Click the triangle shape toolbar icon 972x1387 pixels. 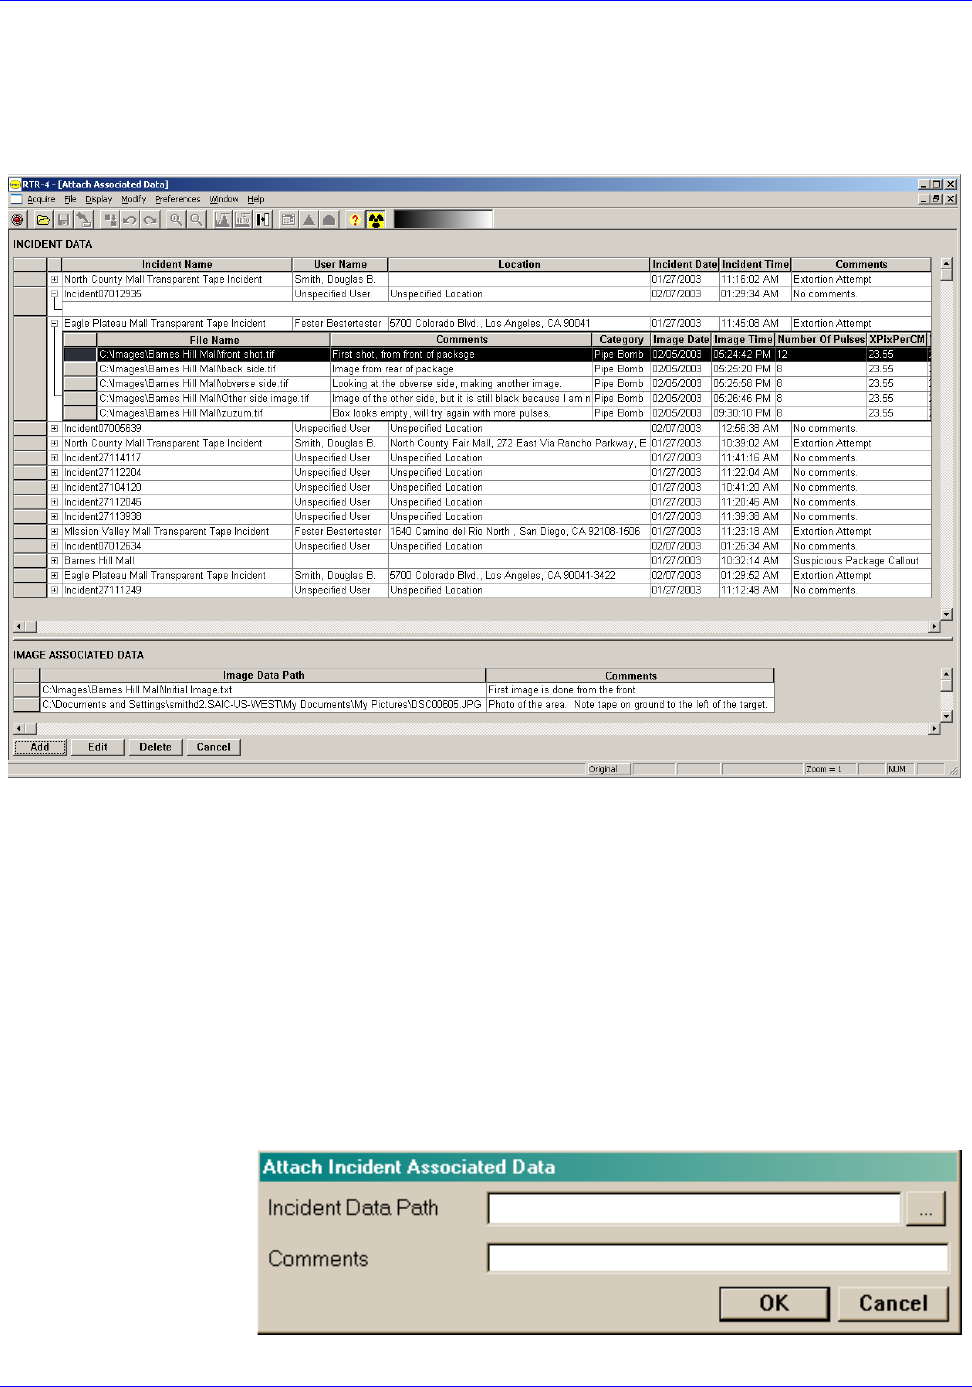(x=308, y=220)
